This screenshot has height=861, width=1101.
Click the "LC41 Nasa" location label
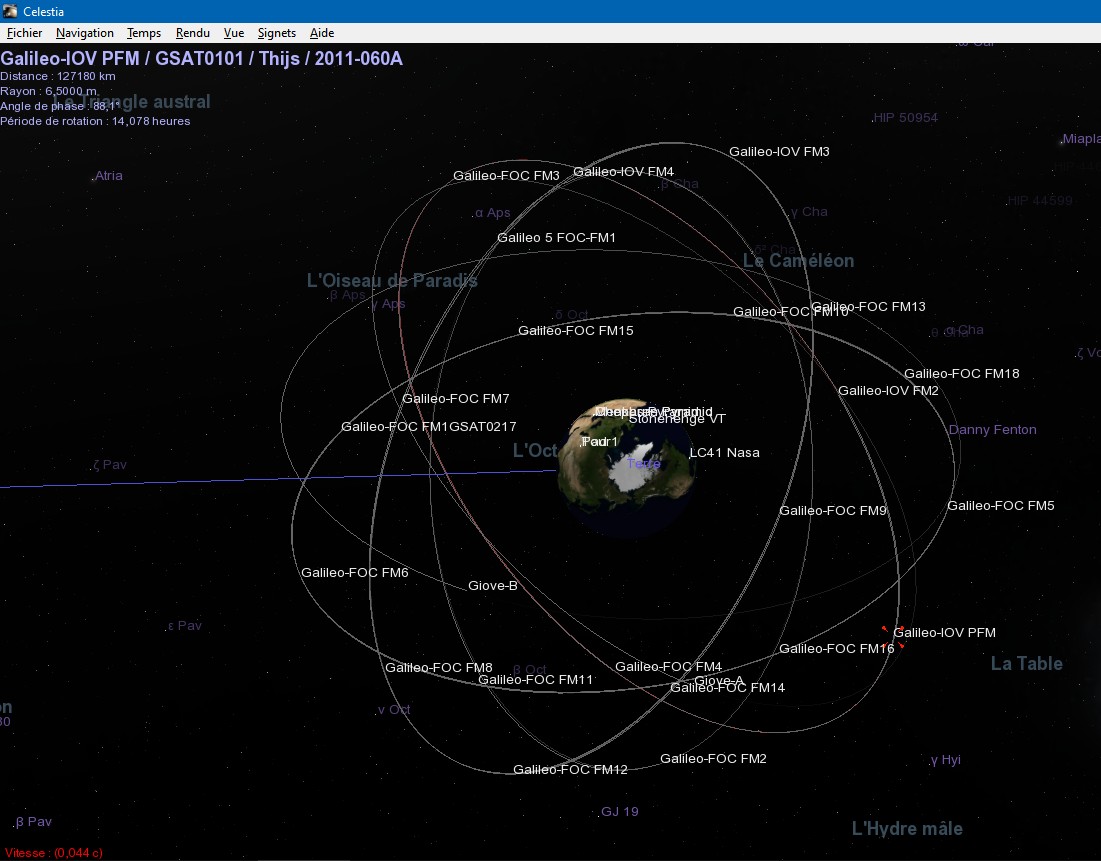725,453
